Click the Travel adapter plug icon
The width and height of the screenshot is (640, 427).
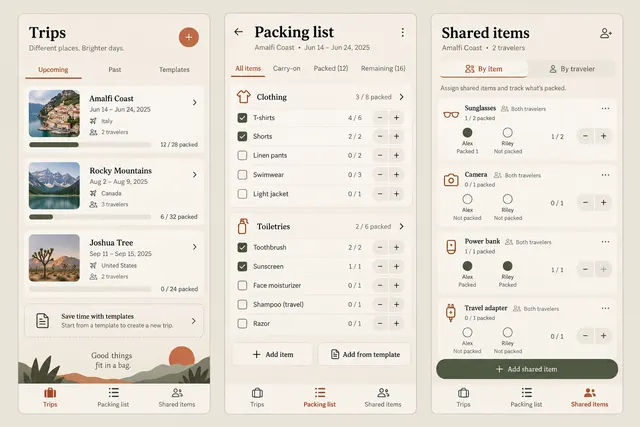tap(451, 313)
